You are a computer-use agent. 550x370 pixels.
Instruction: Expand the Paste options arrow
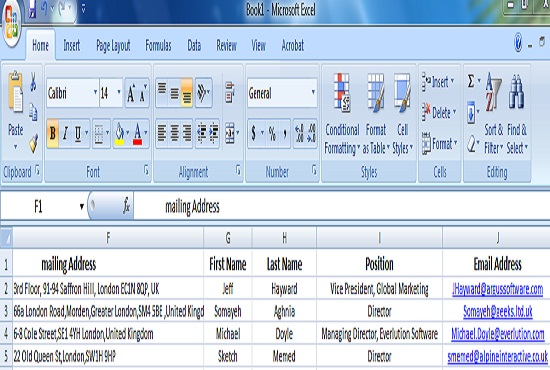[x=15, y=147]
